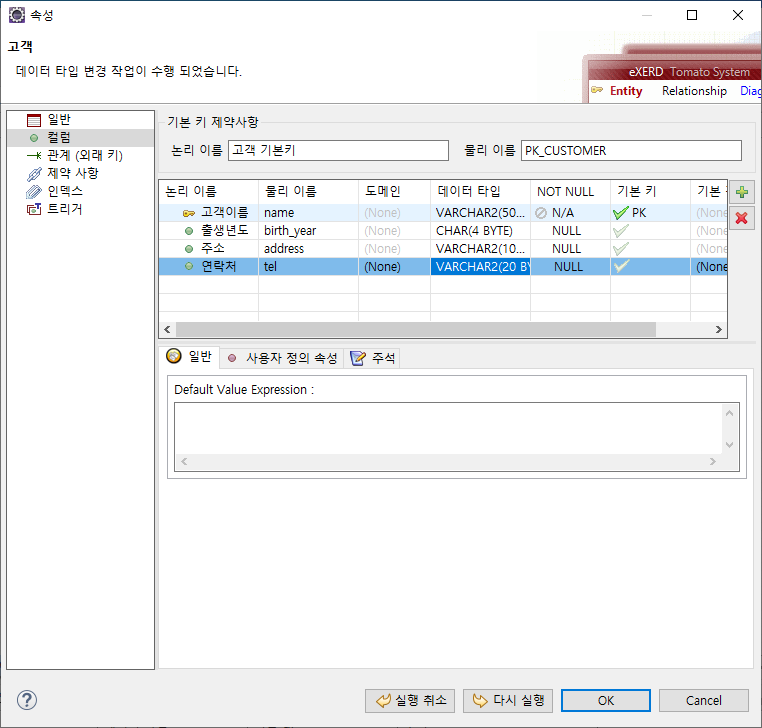Click the 기본 키 column header

click(x=650, y=191)
